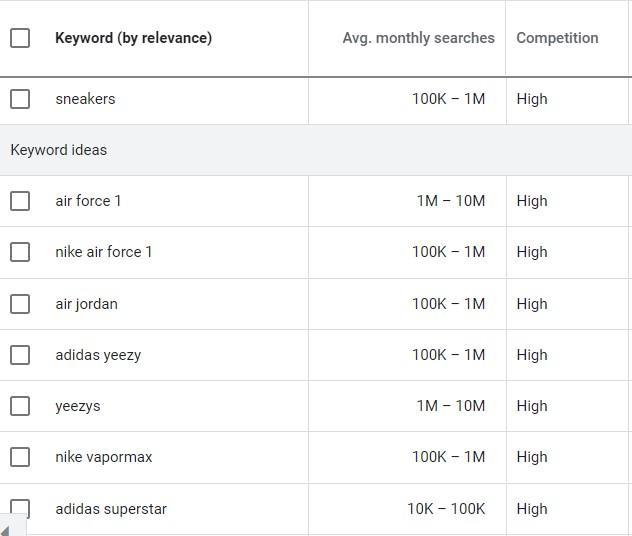Select the nike vapormax checkbox
632x536 pixels.
(x=20, y=457)
